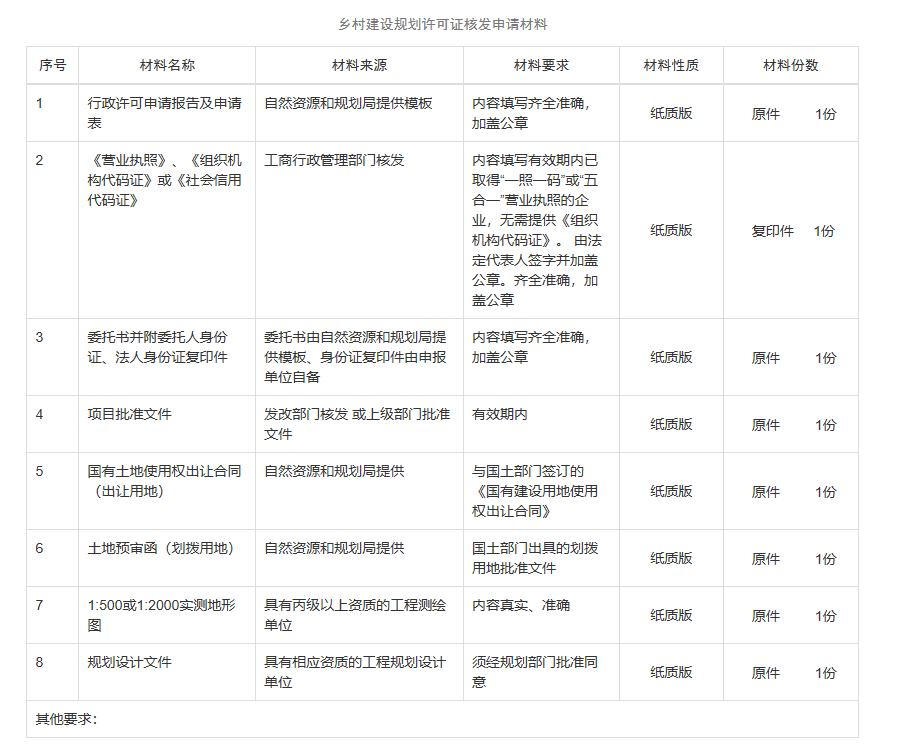
Task: Click the 内容真实、准确 requirement cell
Action: [x=521, y=605]
